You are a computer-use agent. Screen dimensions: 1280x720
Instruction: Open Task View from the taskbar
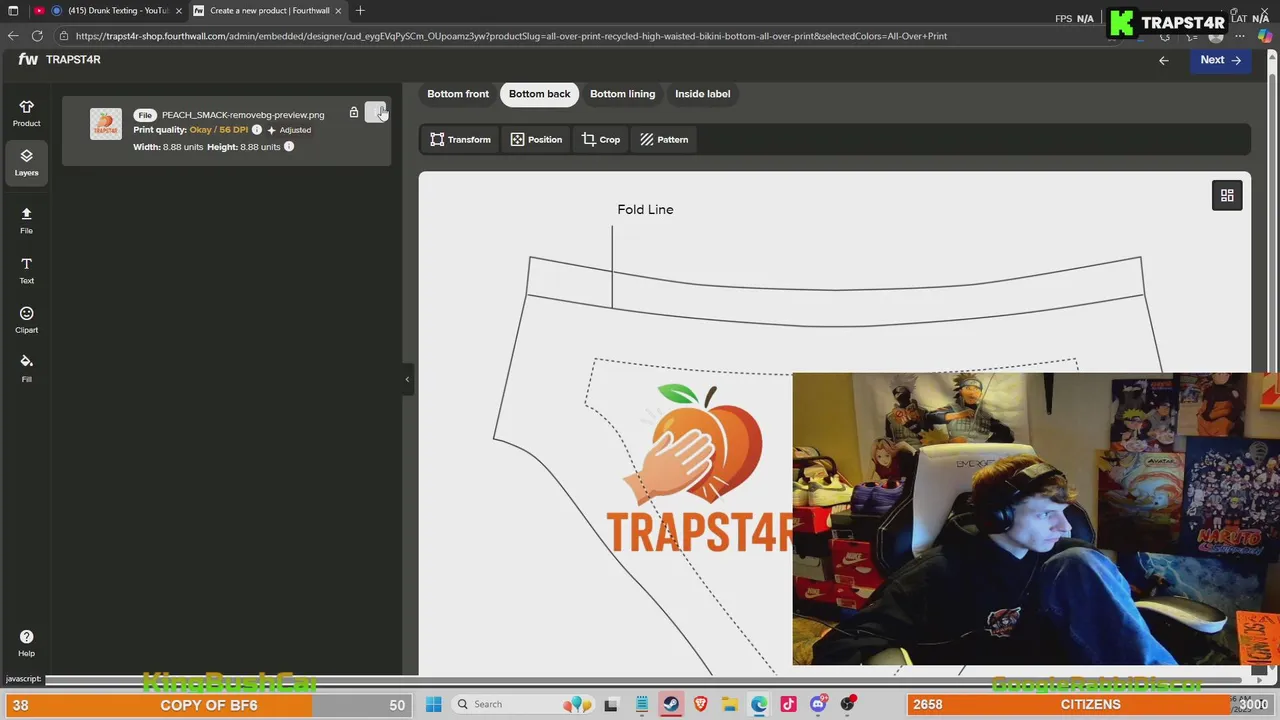tap(612, 704)
